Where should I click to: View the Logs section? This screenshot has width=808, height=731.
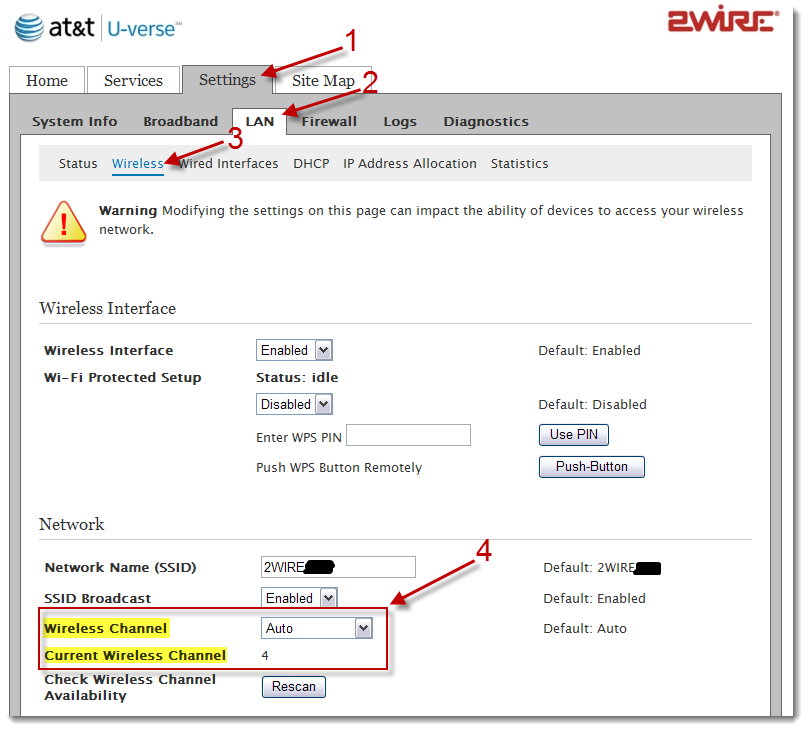pos(400,122)
